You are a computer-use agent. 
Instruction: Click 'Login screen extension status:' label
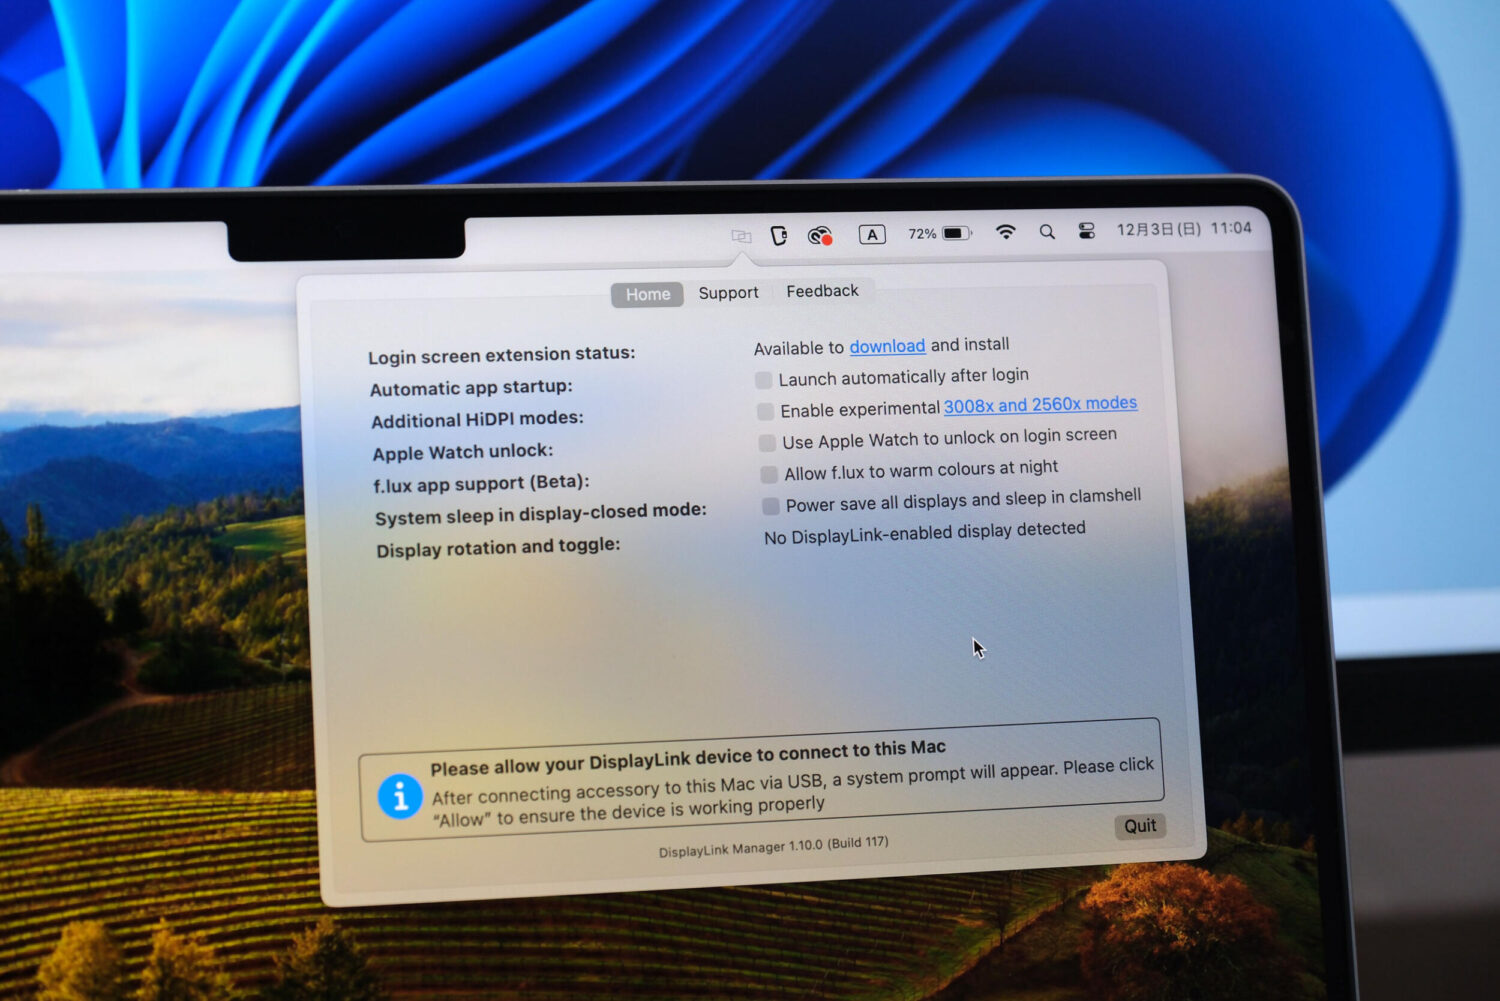(501, 355)
